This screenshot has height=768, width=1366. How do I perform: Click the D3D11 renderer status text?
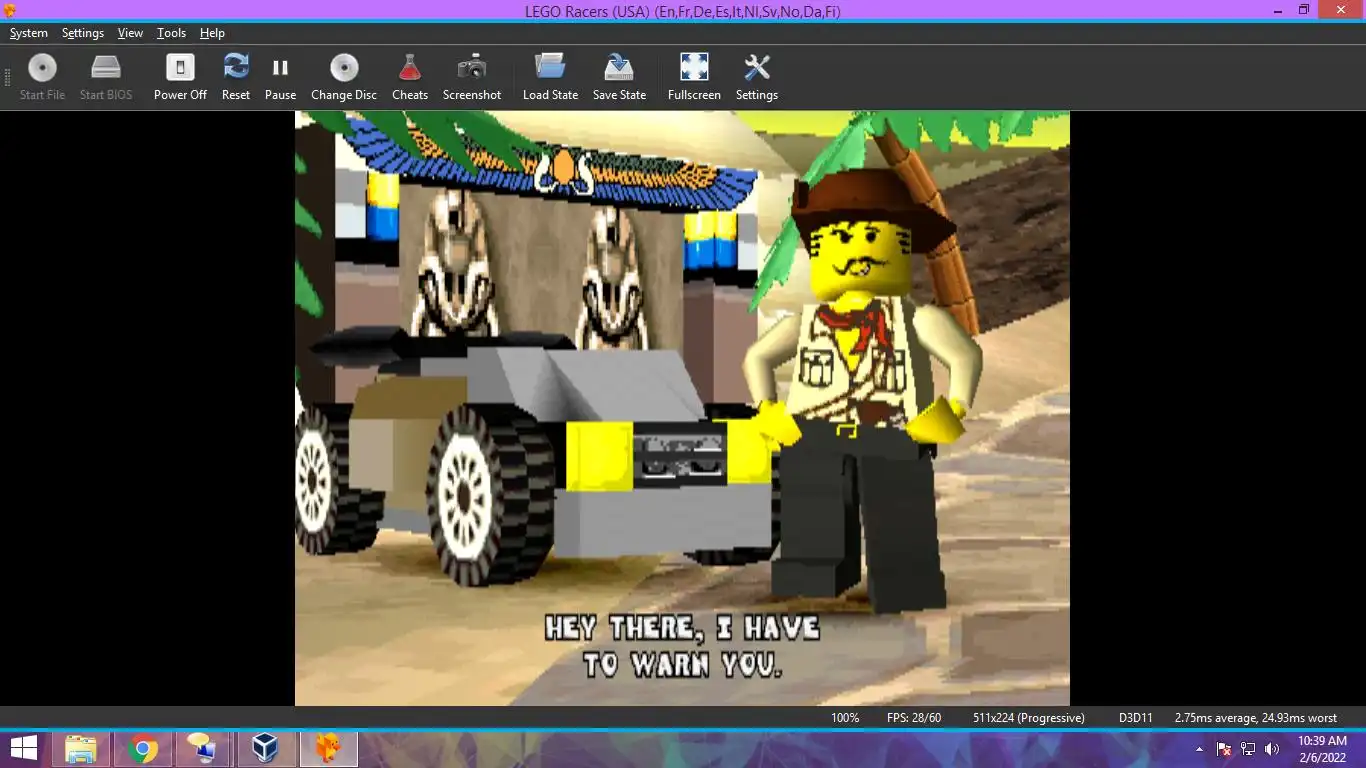click(x=1136, y=718)
